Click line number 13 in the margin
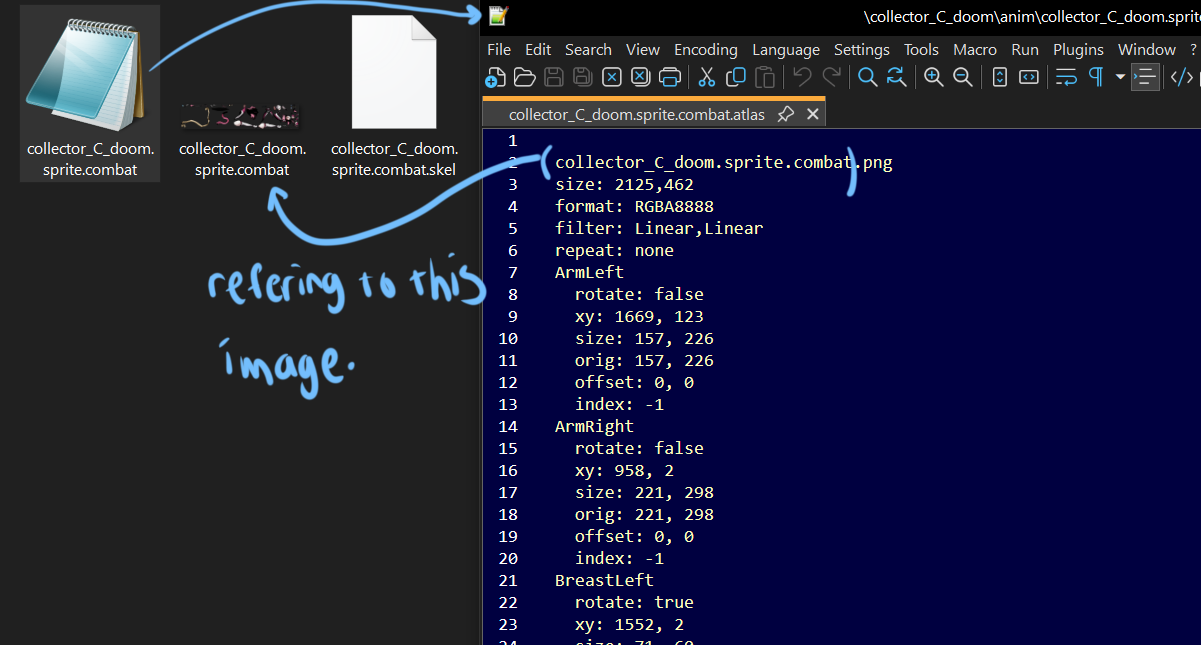Viewport: 1201px width, 645px height. pyautogui.click(x=508, y=404)
